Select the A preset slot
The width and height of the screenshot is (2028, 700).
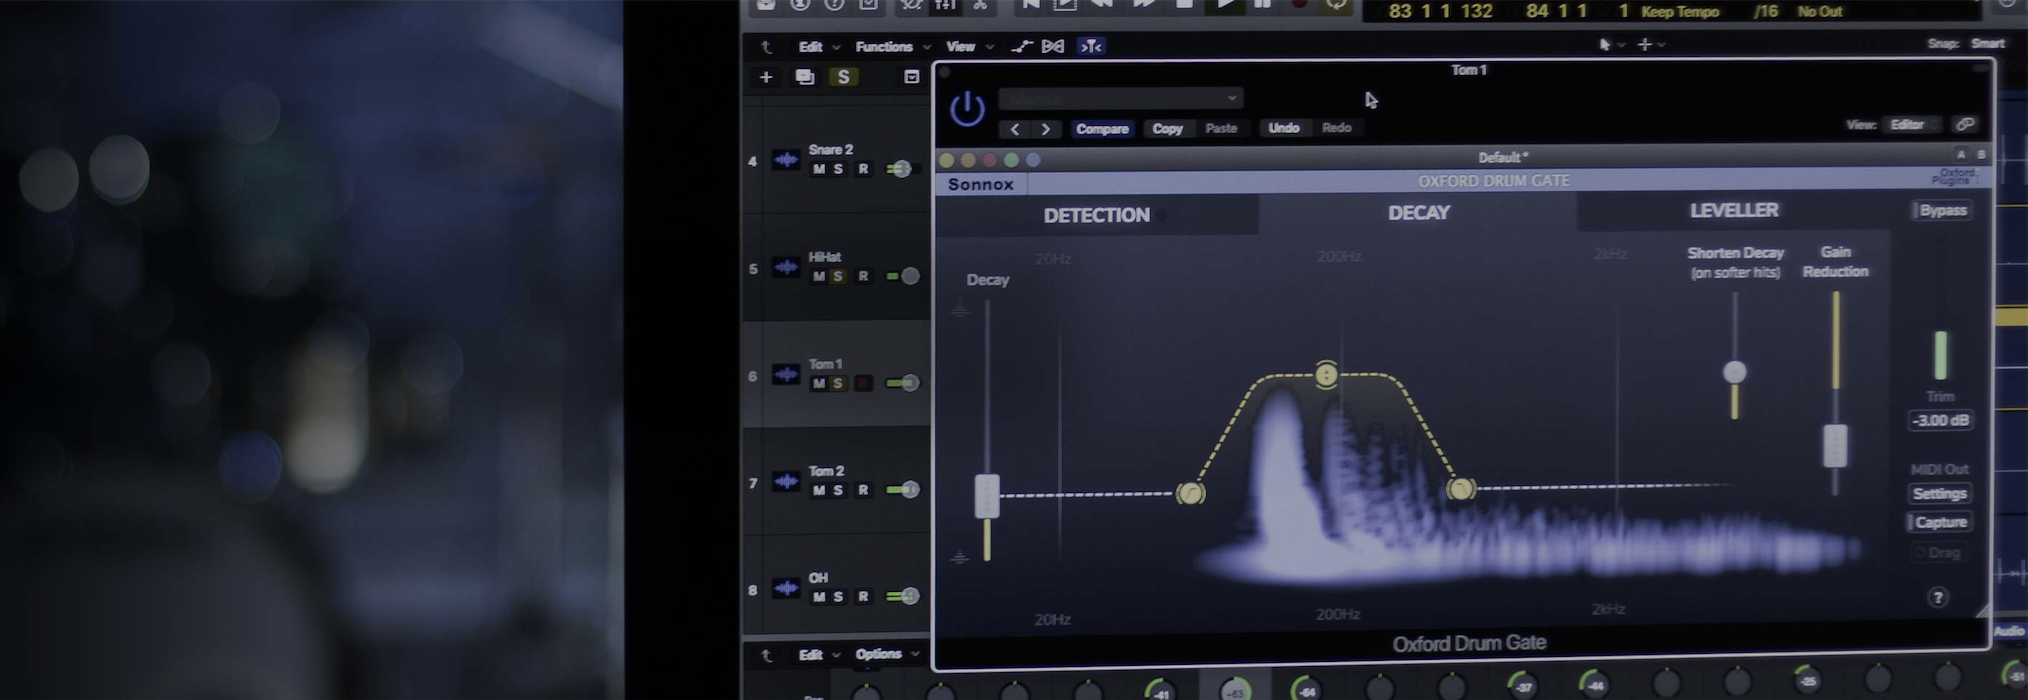[1960, 154]
